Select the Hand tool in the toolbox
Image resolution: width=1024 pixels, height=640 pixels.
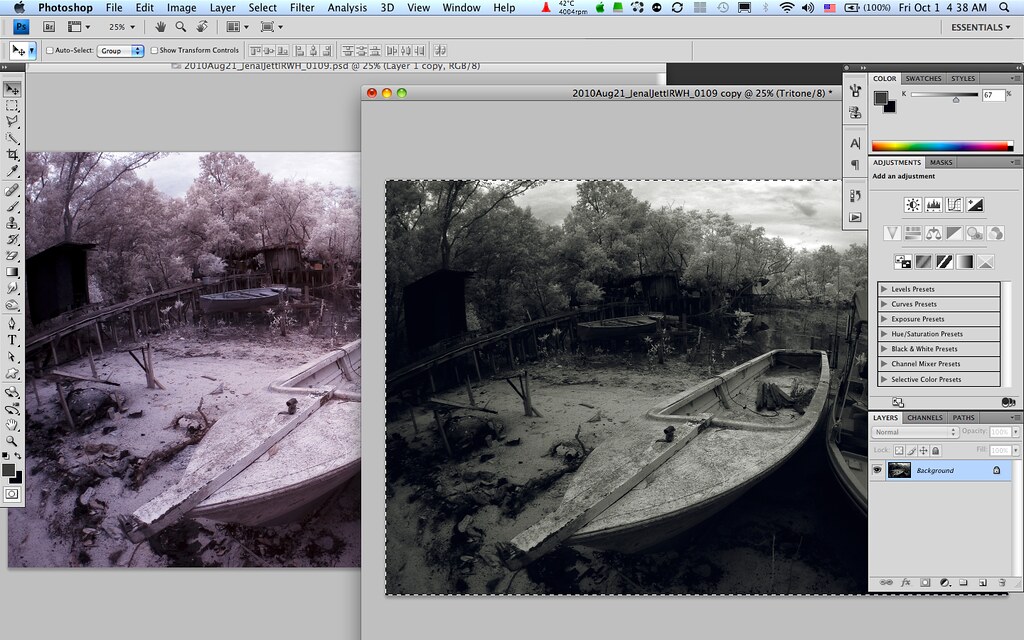pyautogui.click(x=12, y=424)
